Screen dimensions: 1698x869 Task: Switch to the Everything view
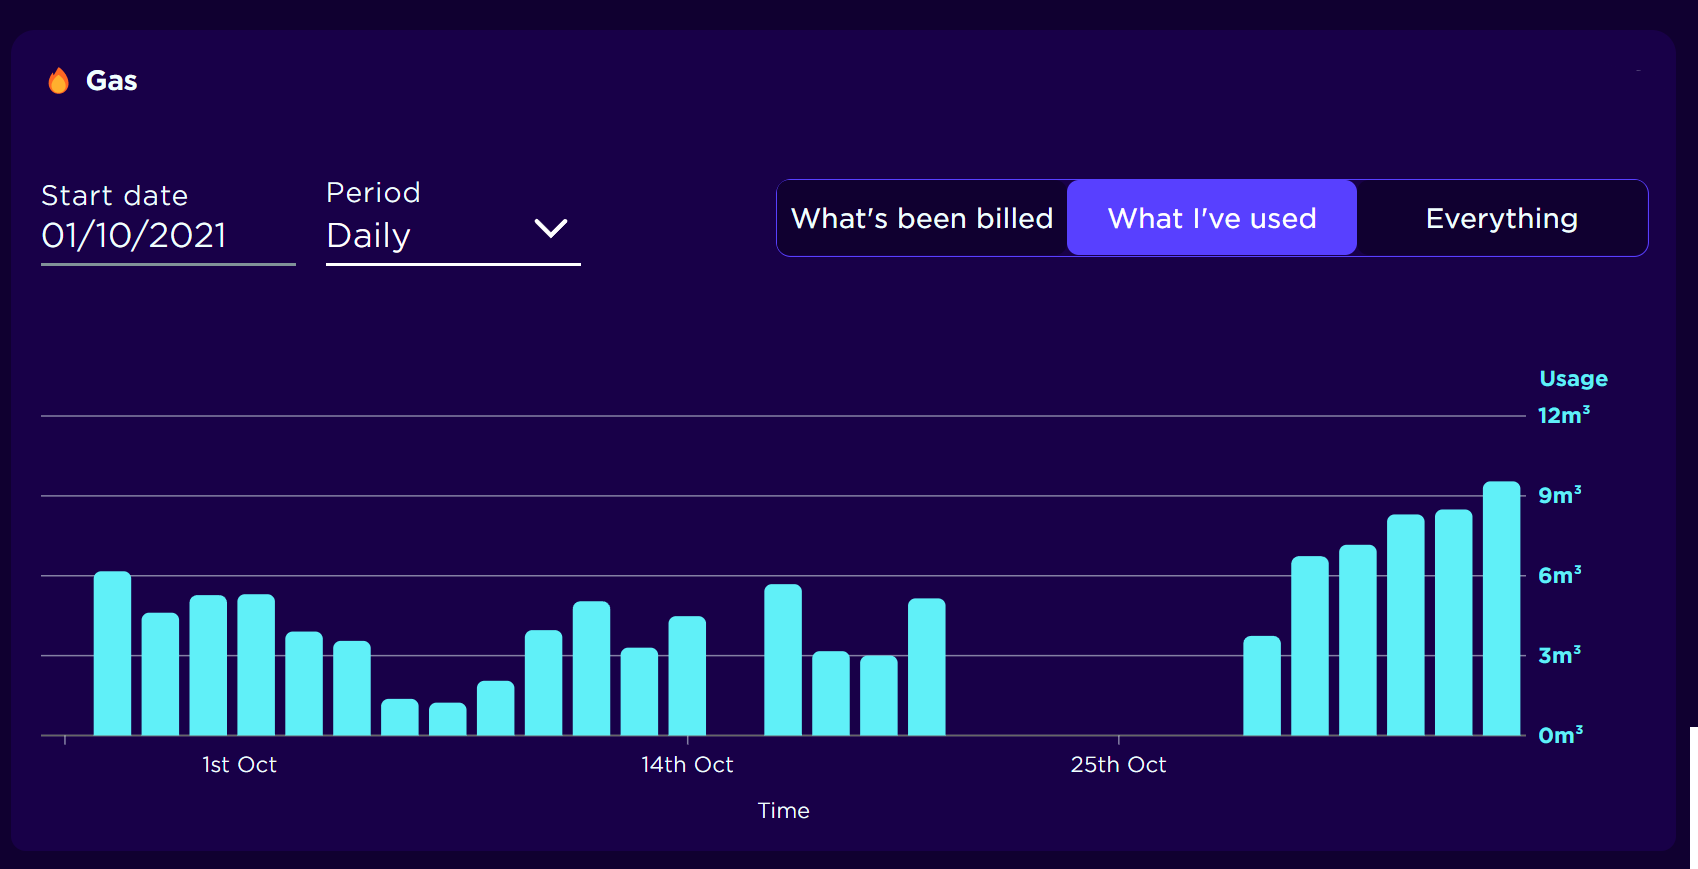coord(1501,218)
